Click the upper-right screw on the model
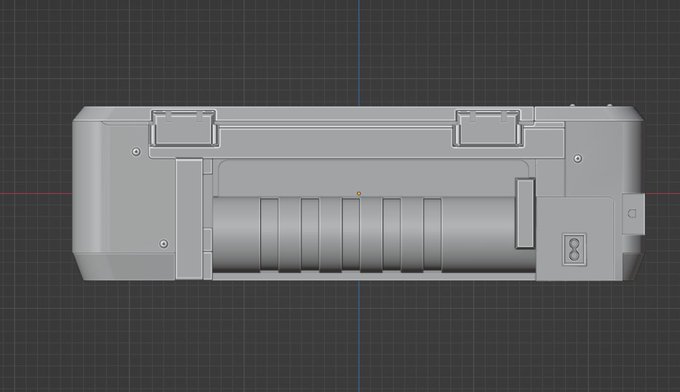680x392 pixels. [x=578, y=158]
